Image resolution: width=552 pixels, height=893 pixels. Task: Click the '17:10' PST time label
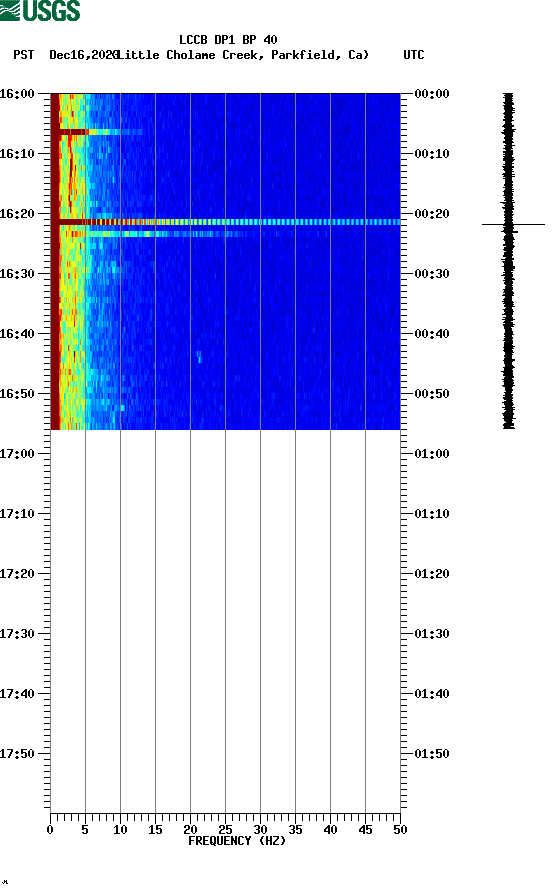tap(17, 514)
